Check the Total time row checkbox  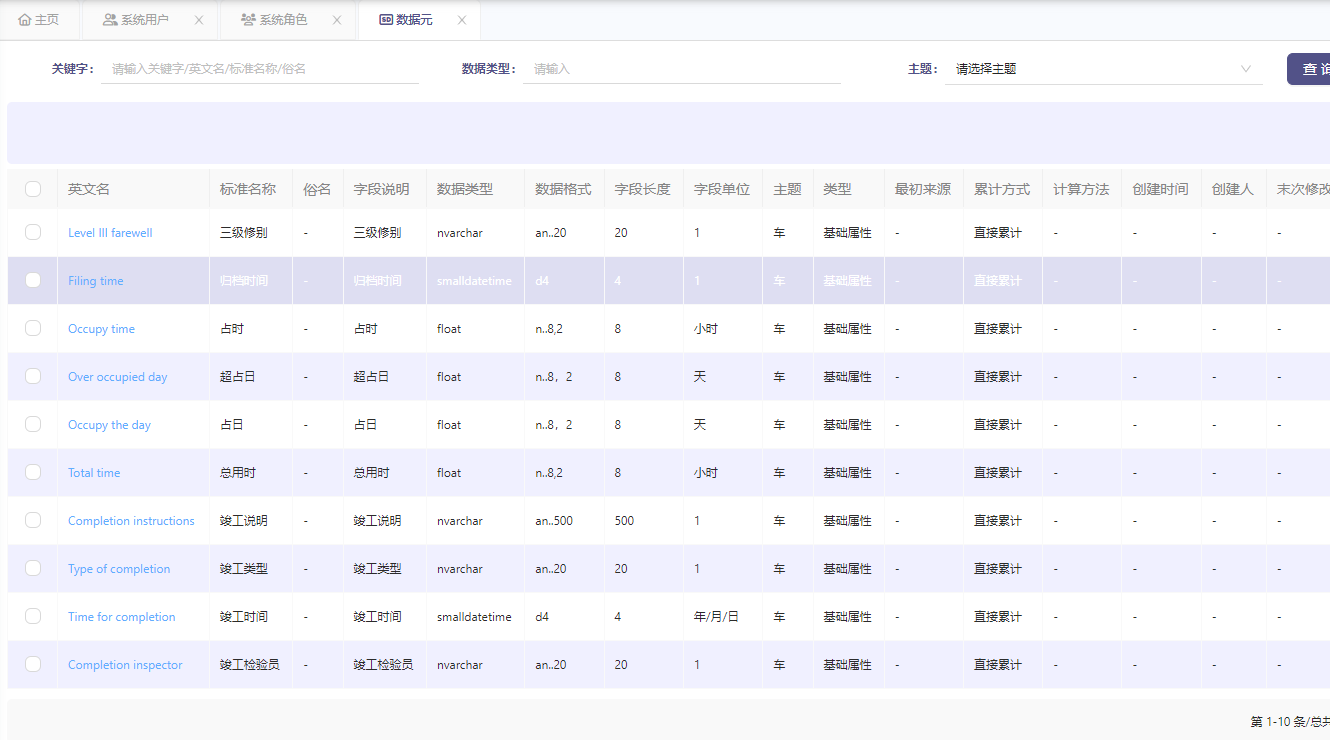[x=33, y=472]
